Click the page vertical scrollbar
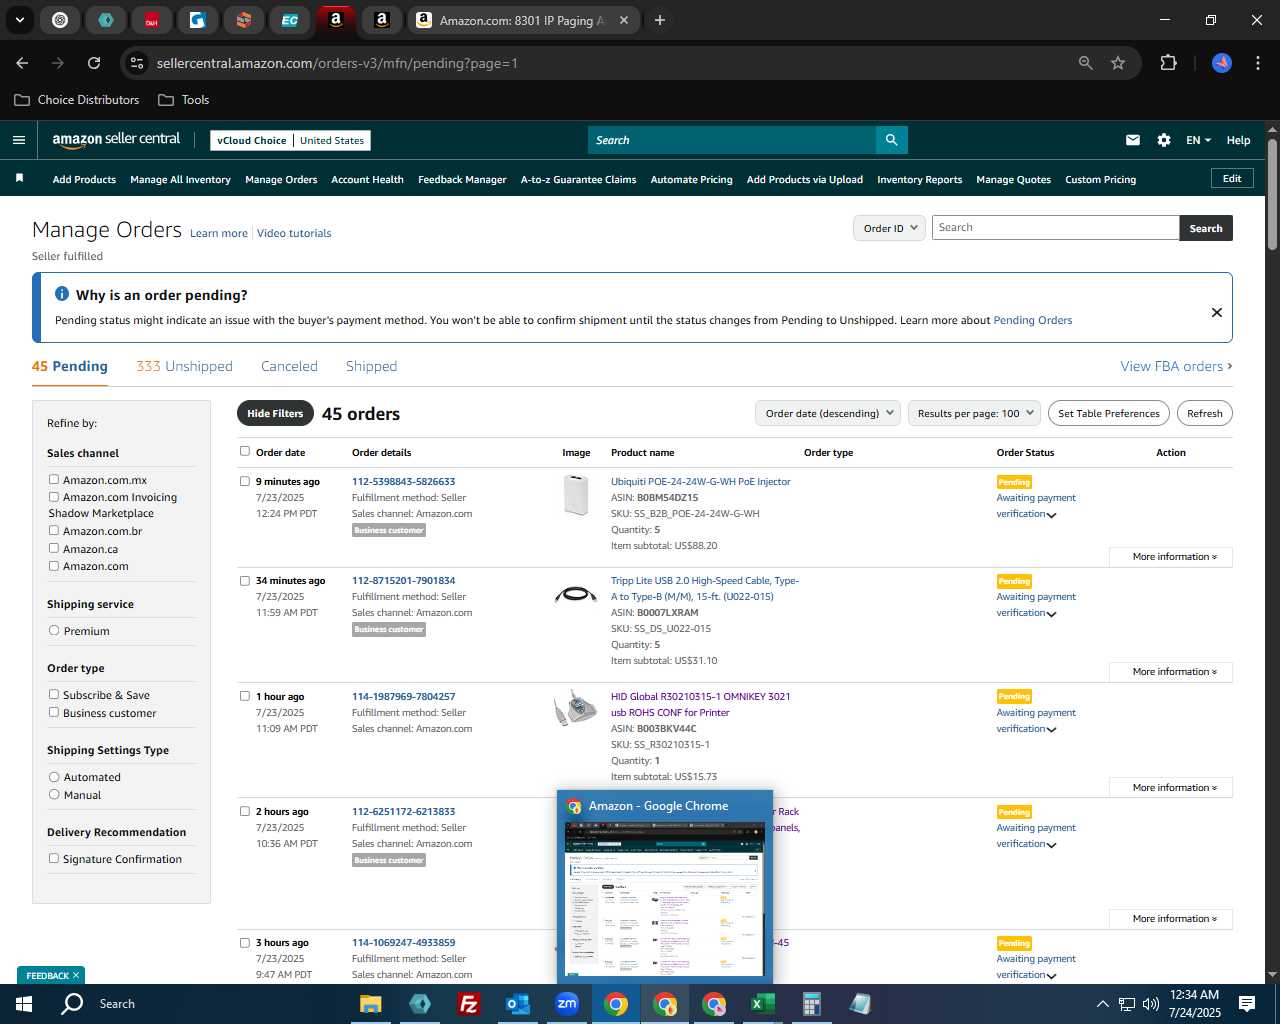 point(1272,195)
